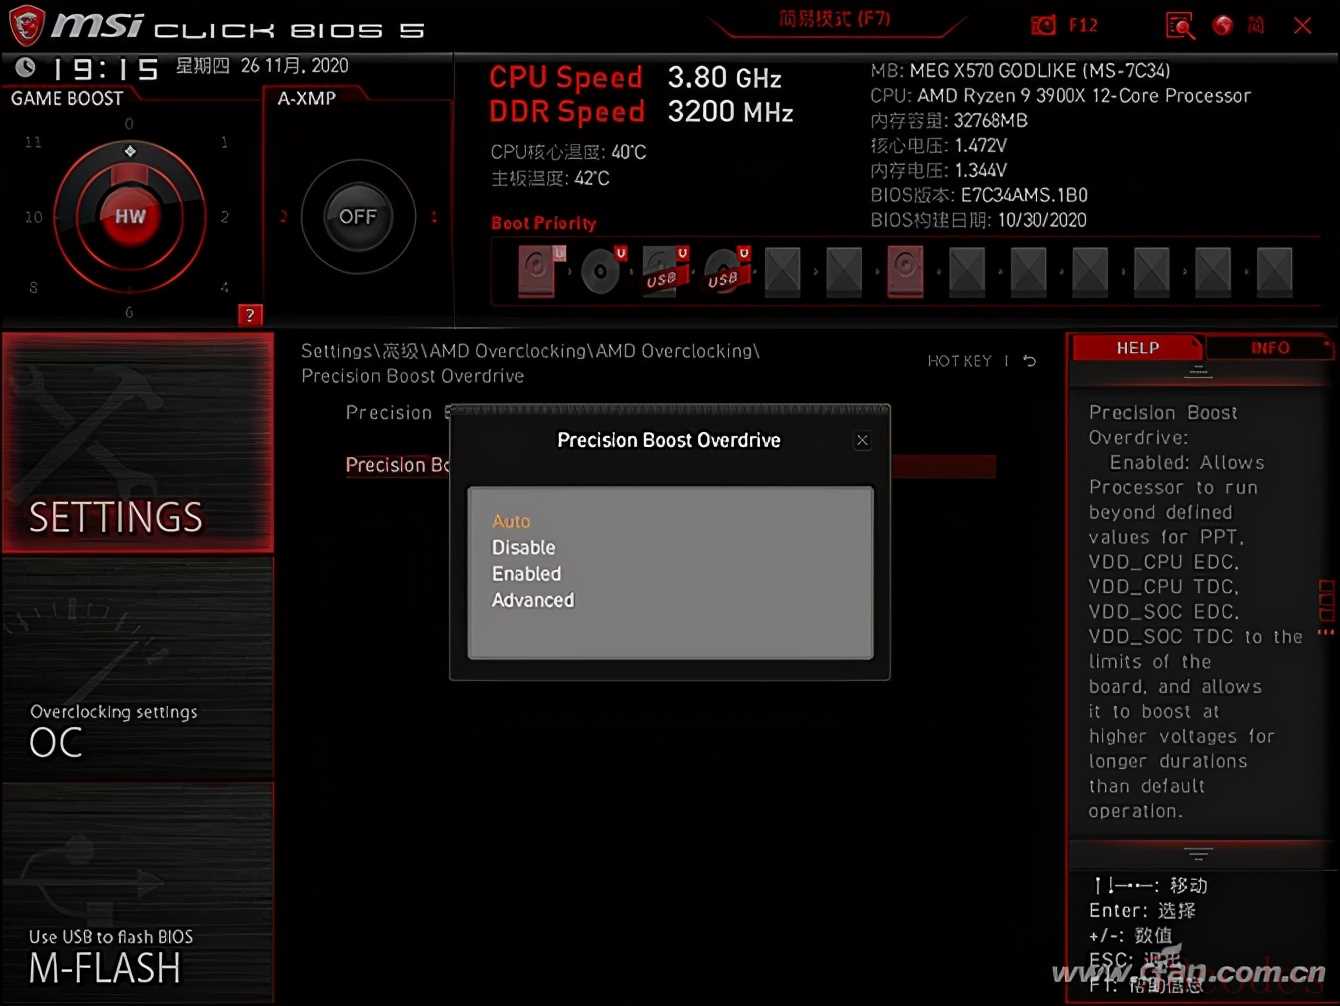Viewport: 1340px width, 1006px height.
Task: Click the last empty boot priority slot
Action: click(1274, 270)
